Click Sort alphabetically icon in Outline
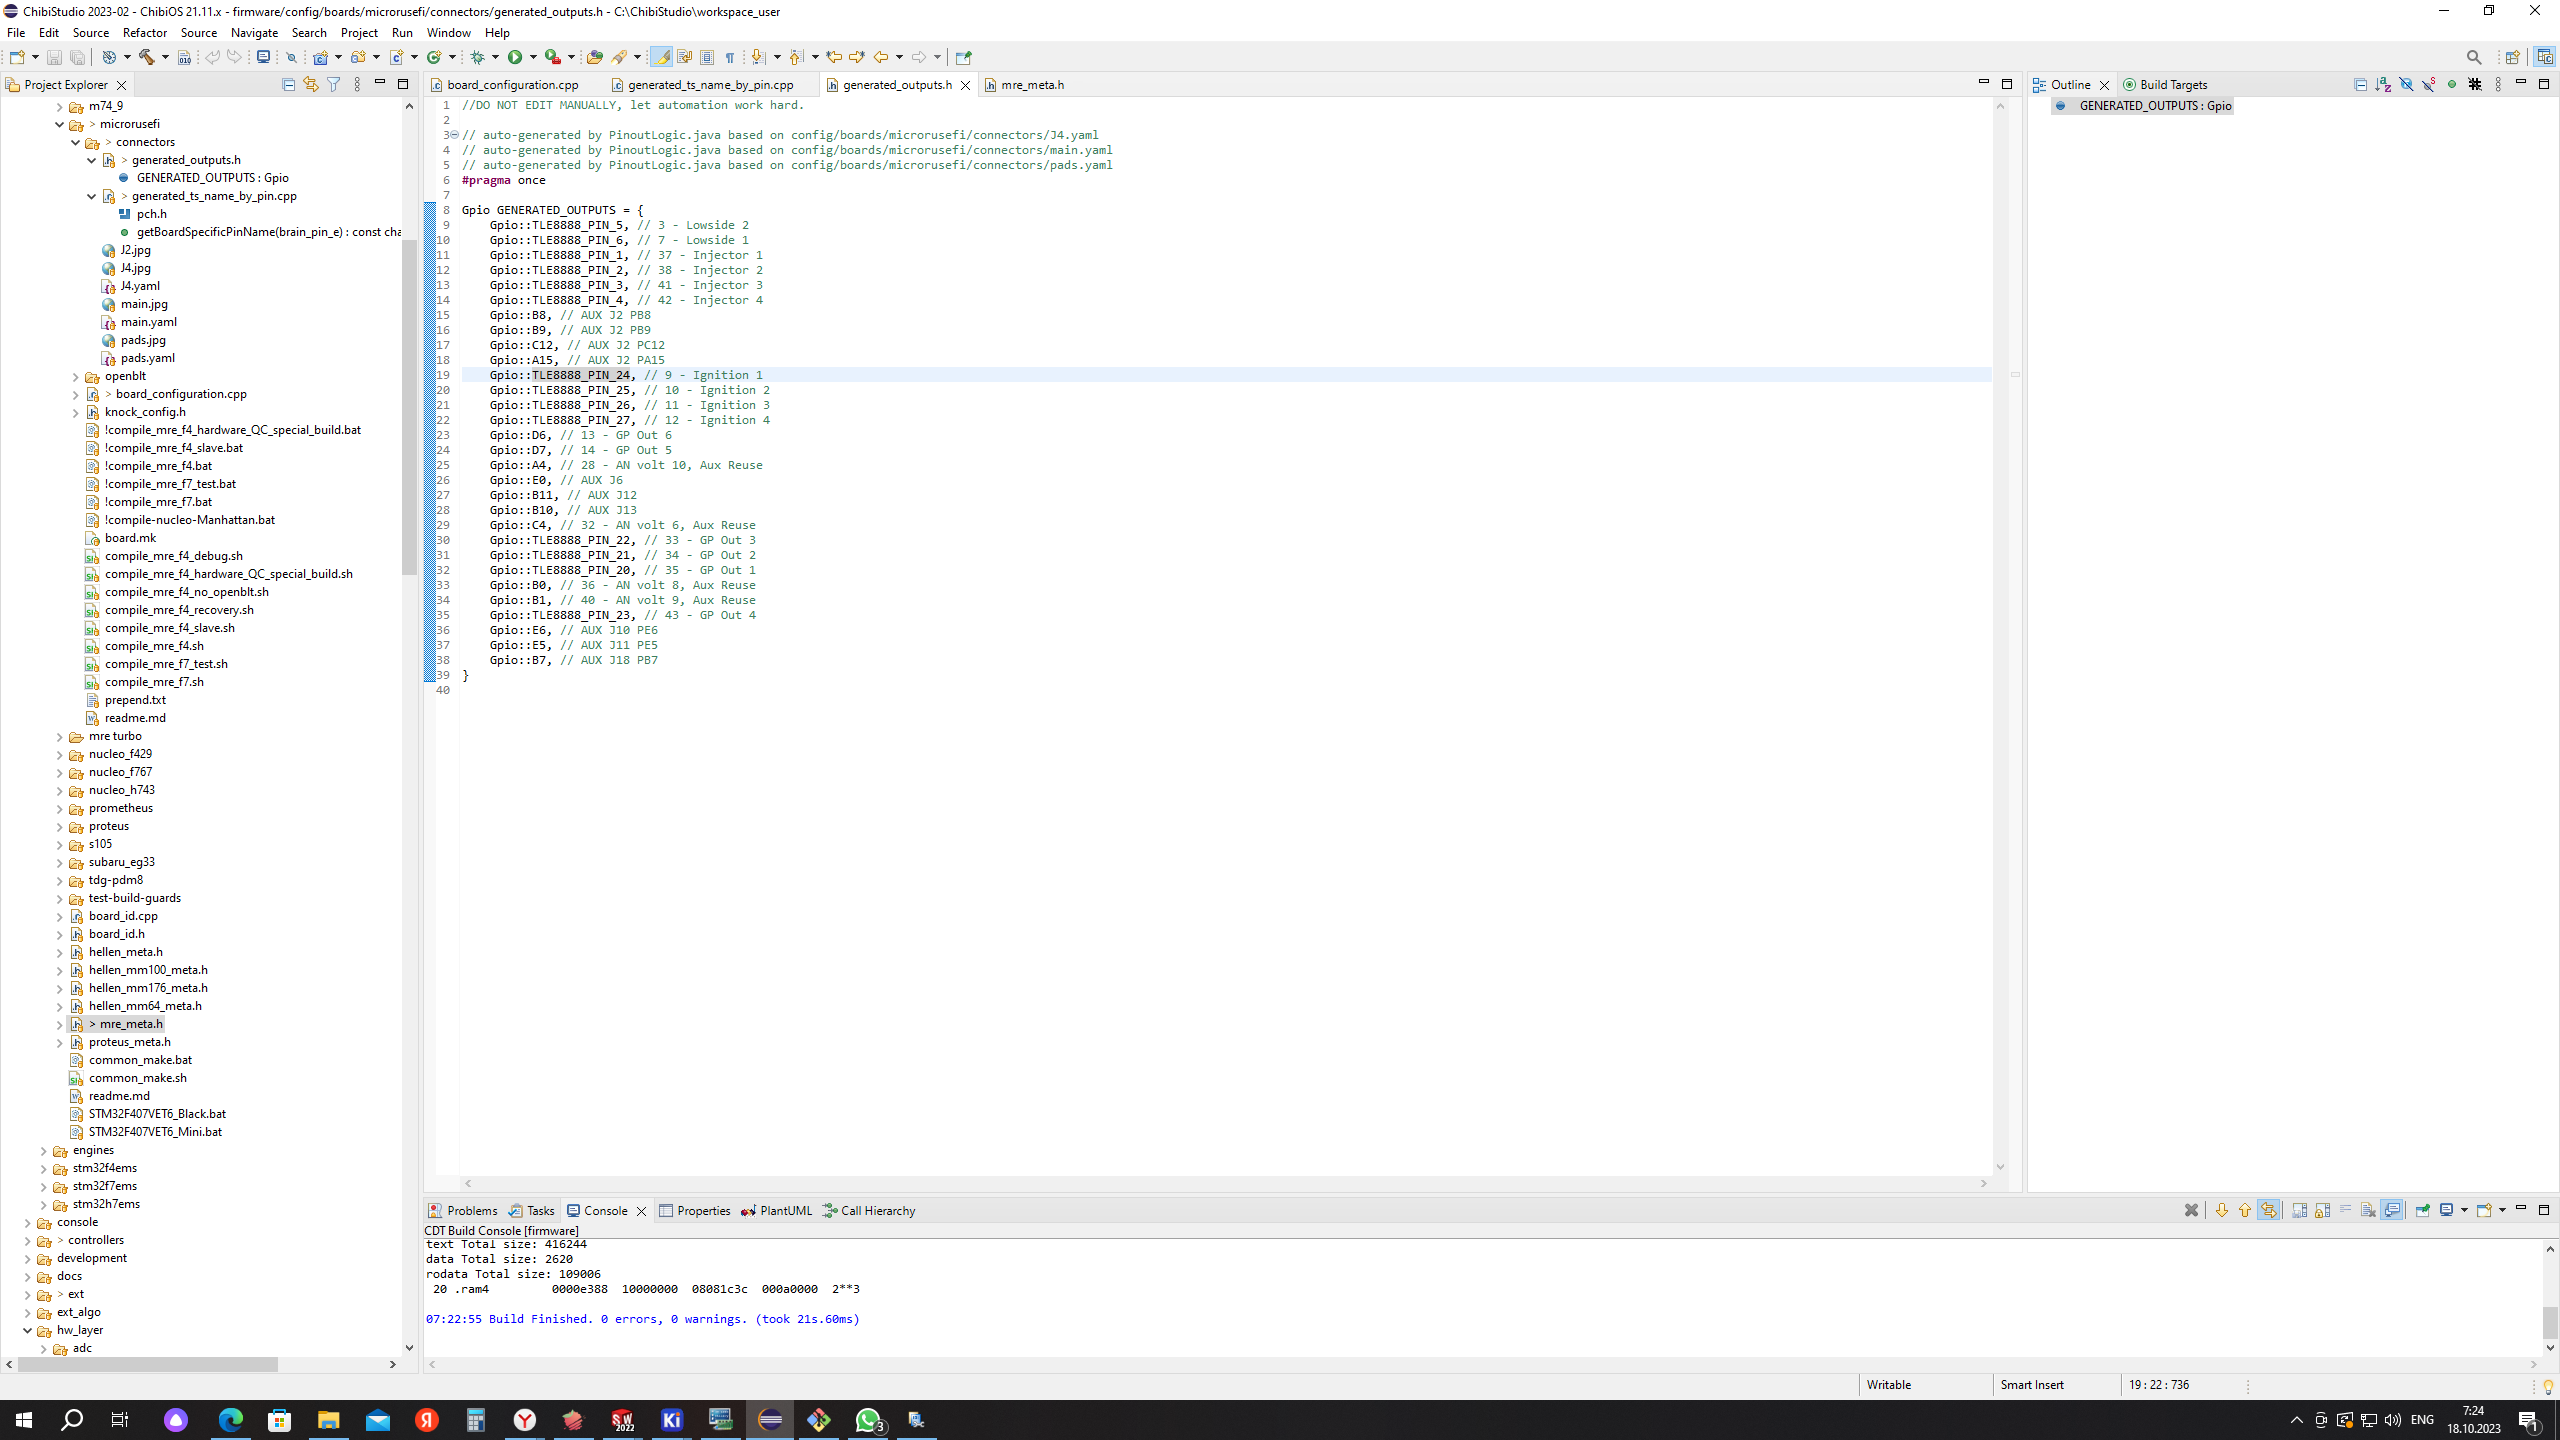 coord(2383,85)
